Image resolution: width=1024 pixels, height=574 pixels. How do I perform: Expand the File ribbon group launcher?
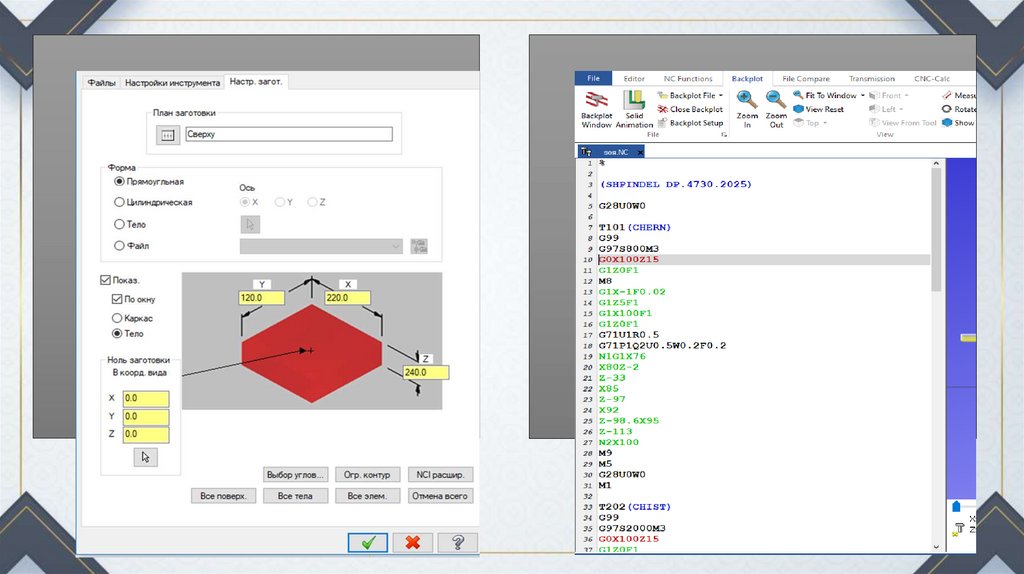point(723,134)
